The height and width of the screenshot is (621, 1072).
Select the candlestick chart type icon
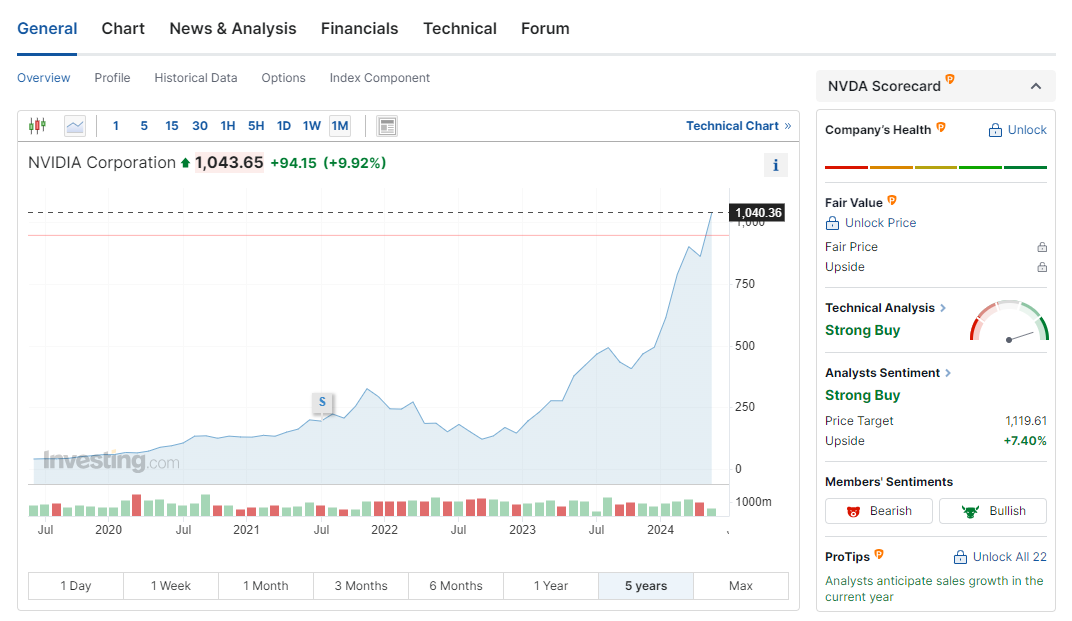click(37, 126)
